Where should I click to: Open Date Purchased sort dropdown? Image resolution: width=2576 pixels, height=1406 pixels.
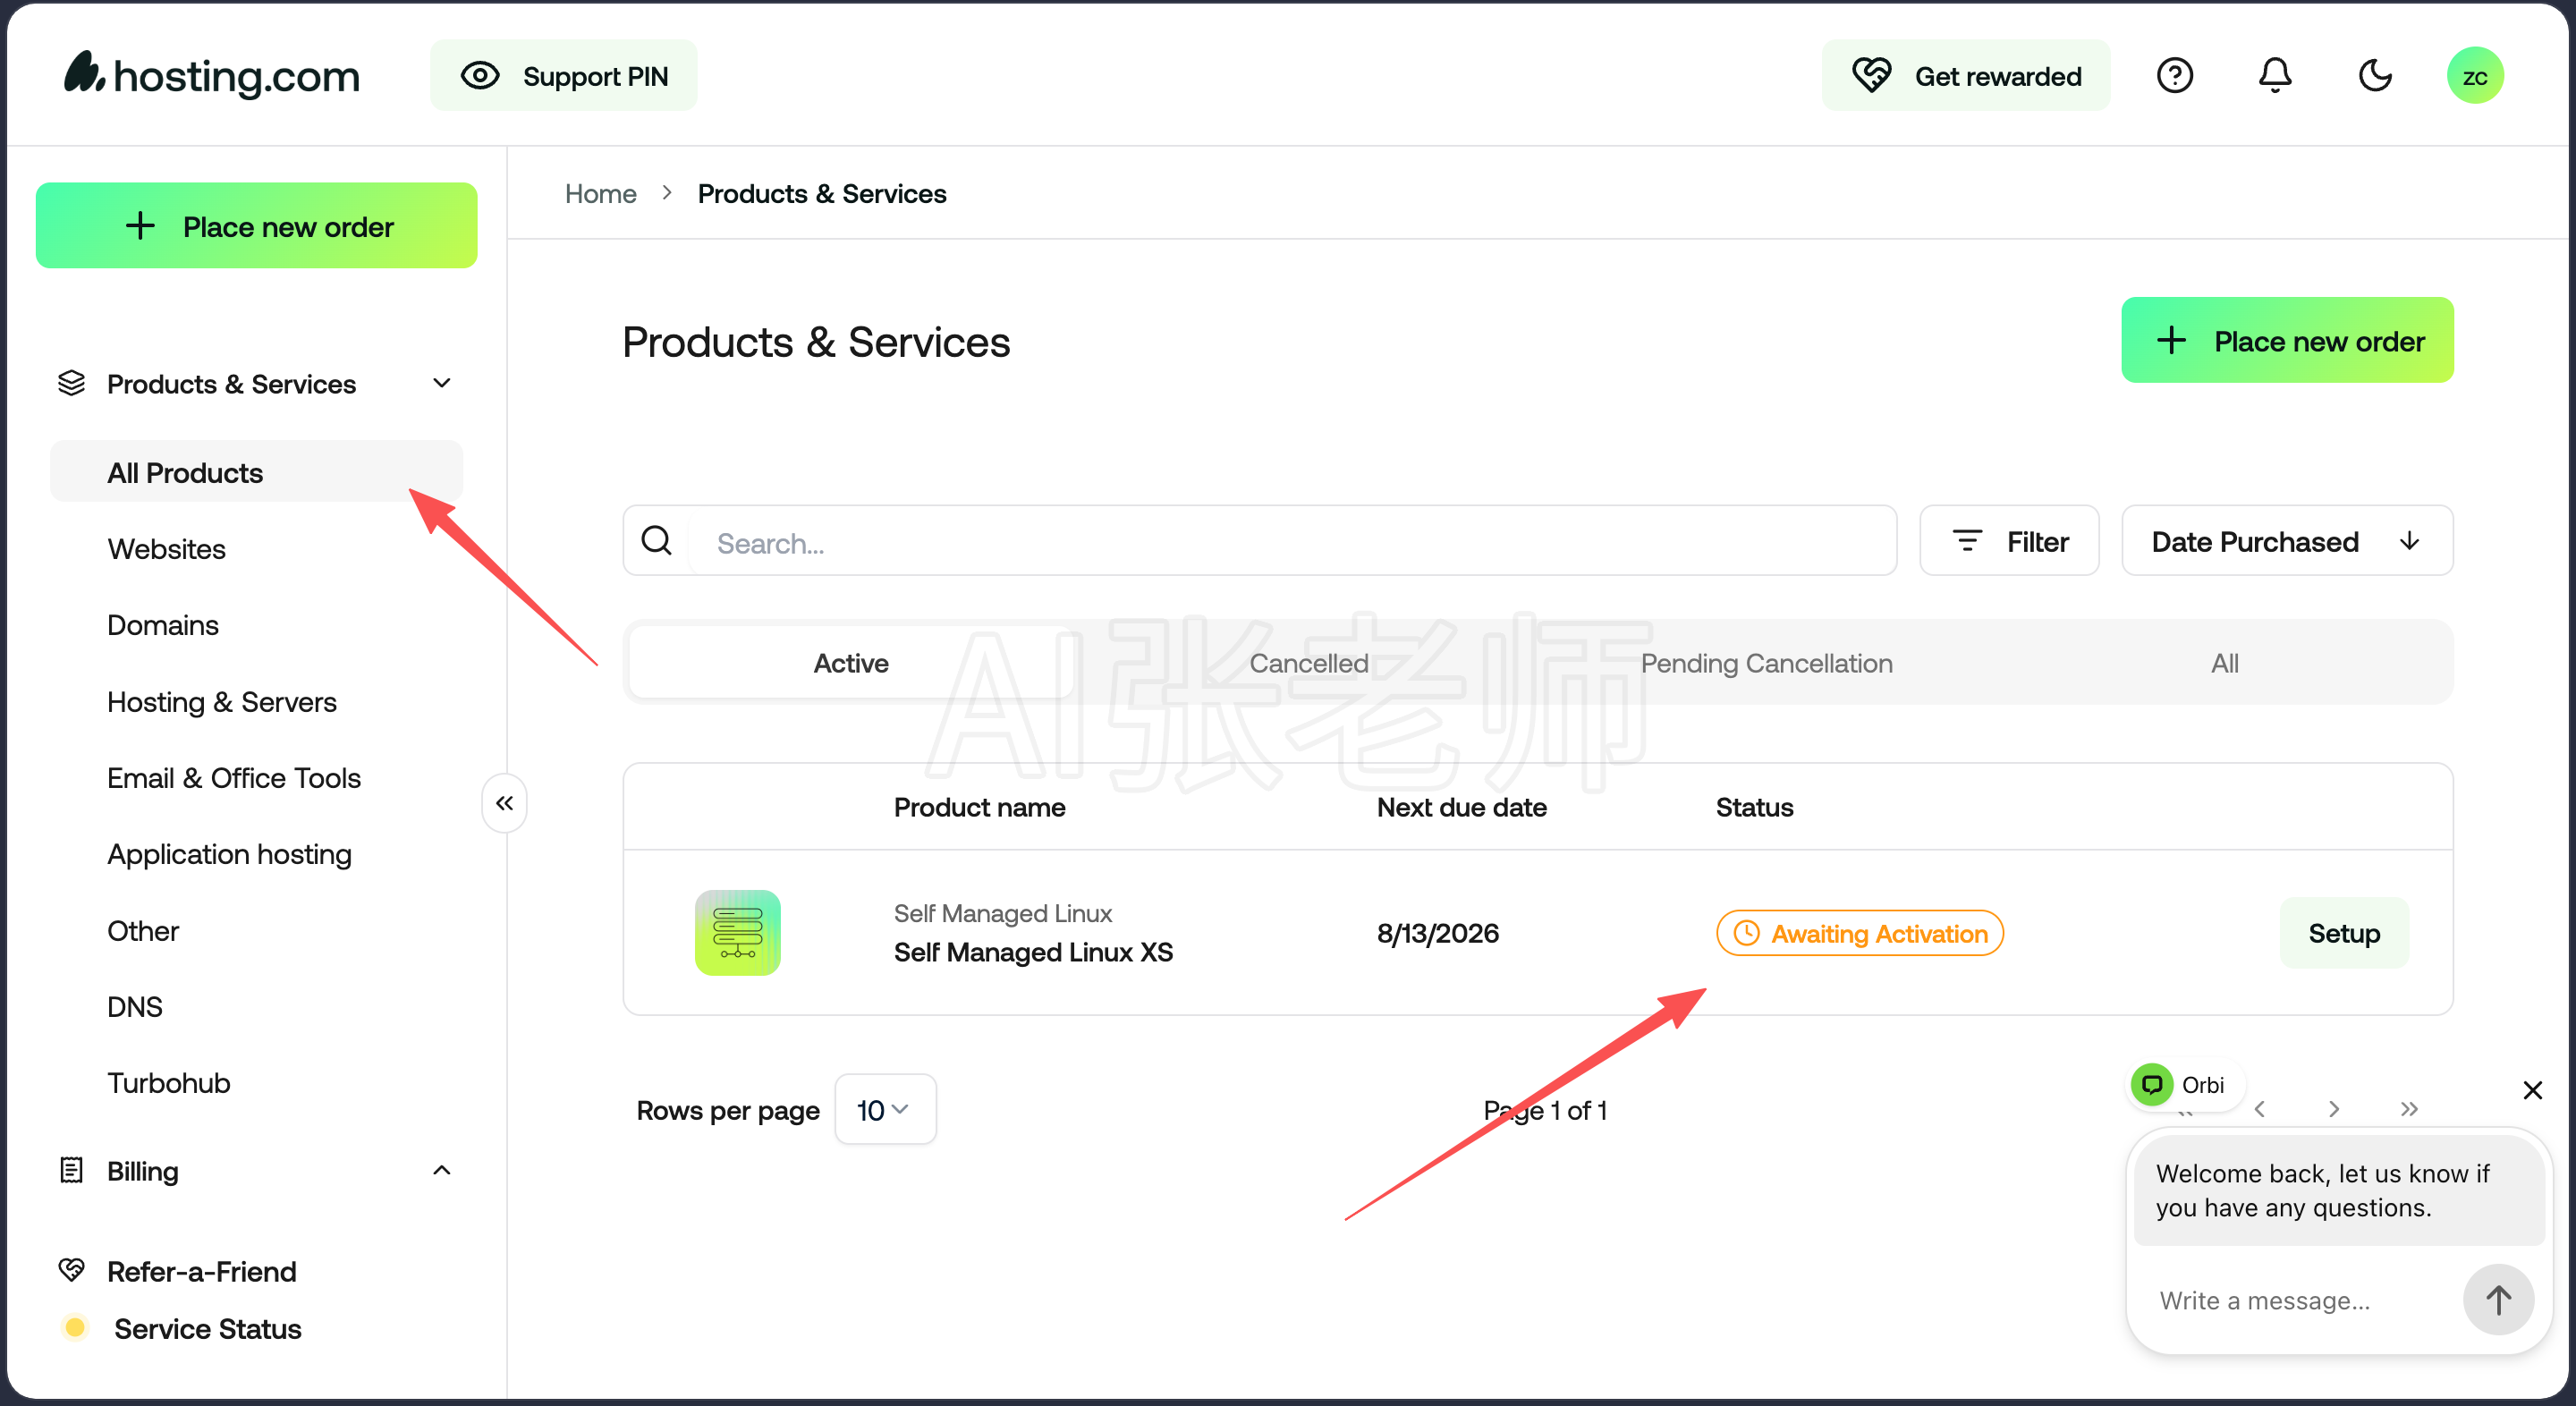coord(2288,541)
